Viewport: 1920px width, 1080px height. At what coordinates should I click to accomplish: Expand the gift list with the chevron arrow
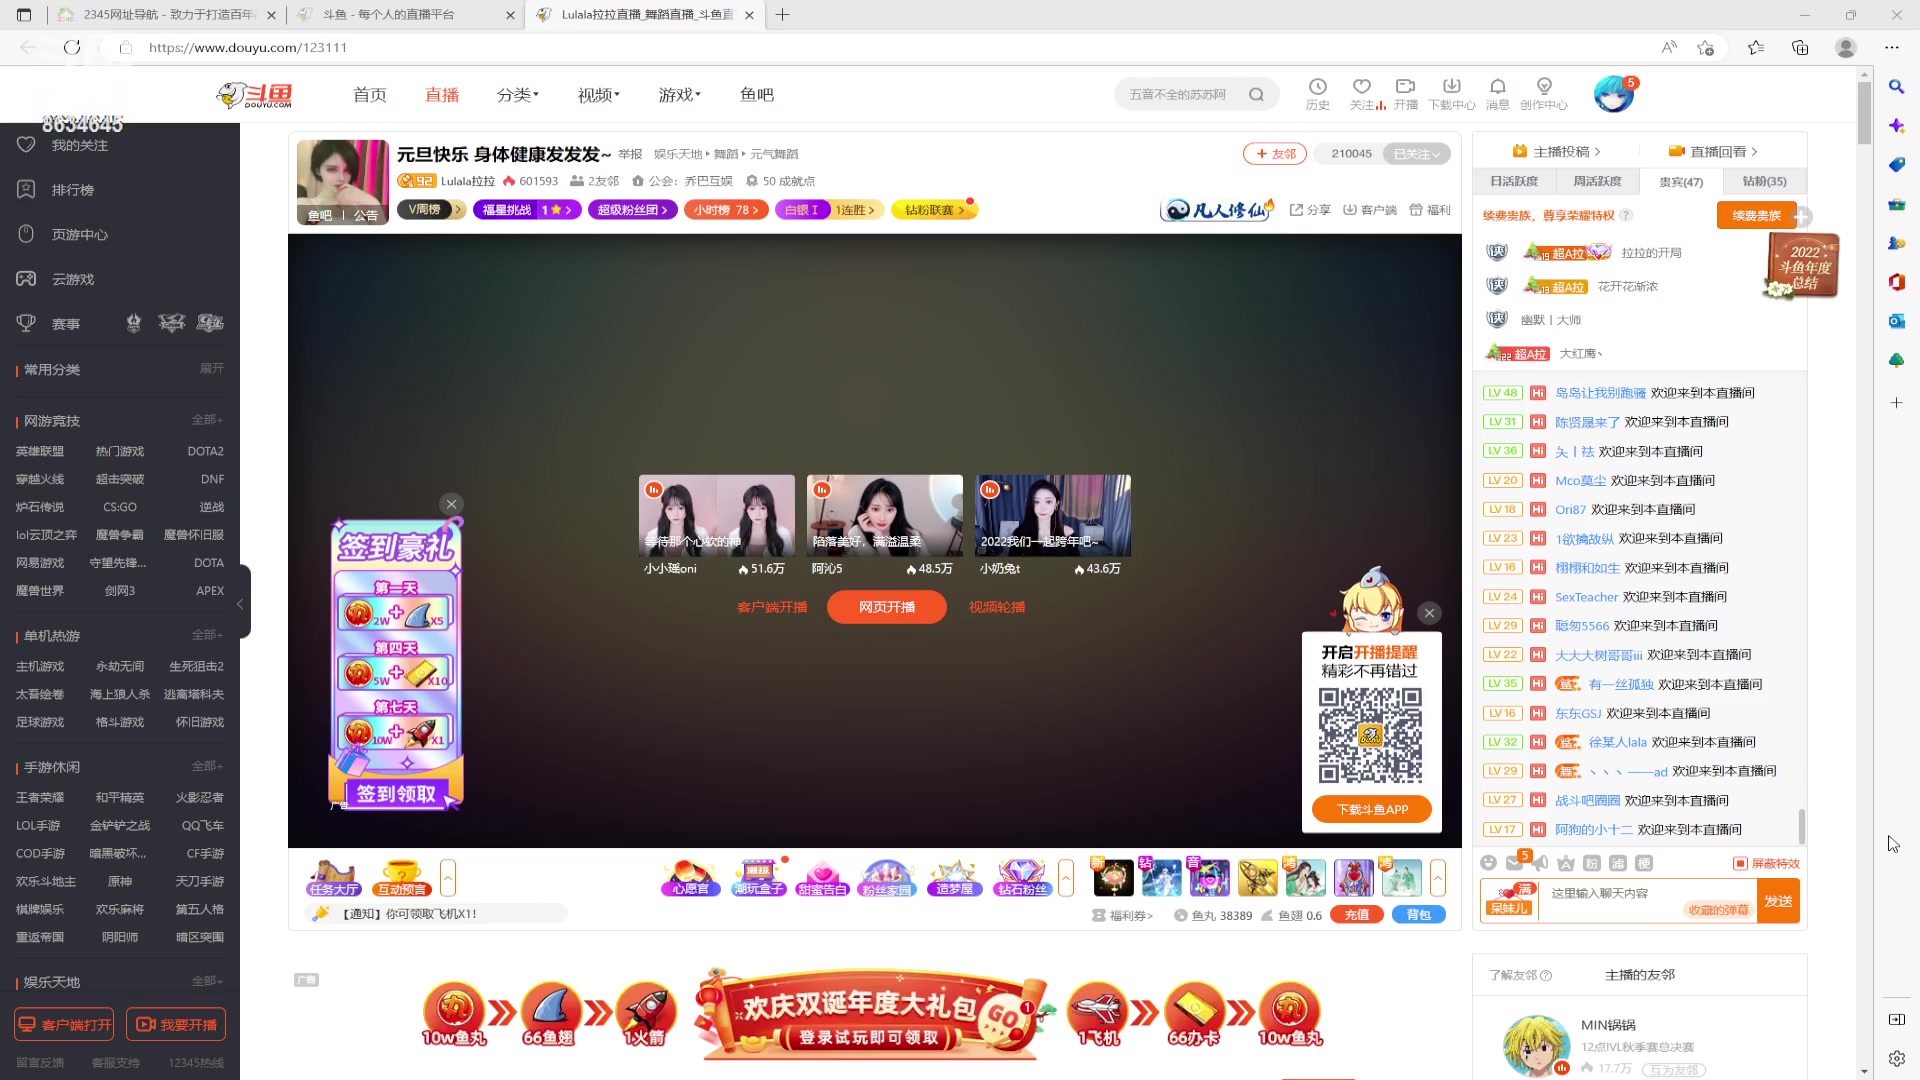pos(1068,877)
